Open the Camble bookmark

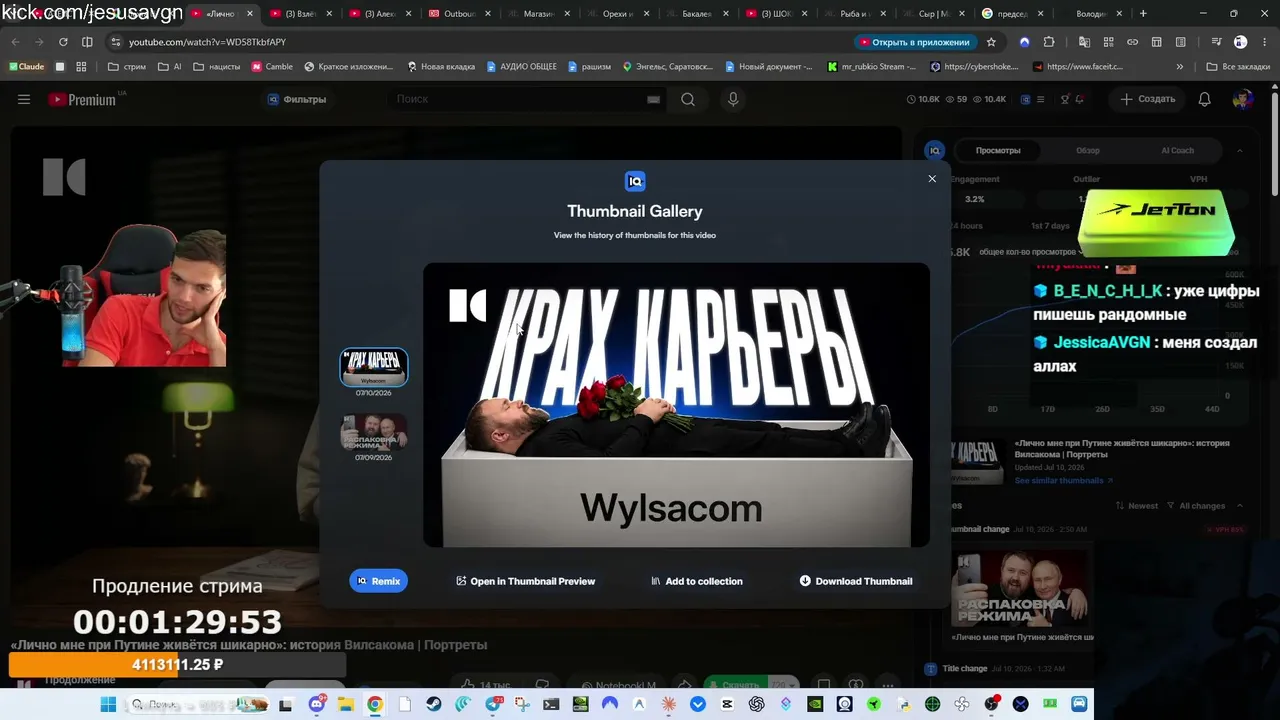[273, 67]
